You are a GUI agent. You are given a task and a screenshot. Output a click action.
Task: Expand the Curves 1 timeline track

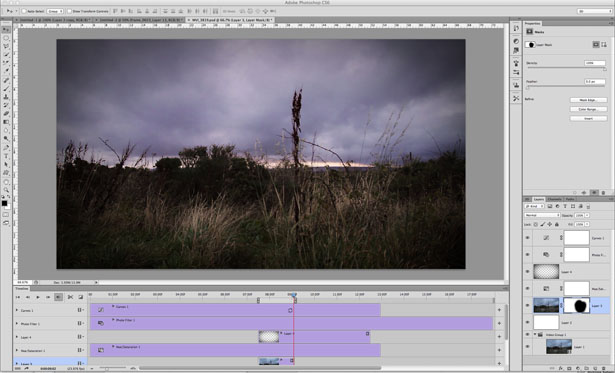(16, 310)
